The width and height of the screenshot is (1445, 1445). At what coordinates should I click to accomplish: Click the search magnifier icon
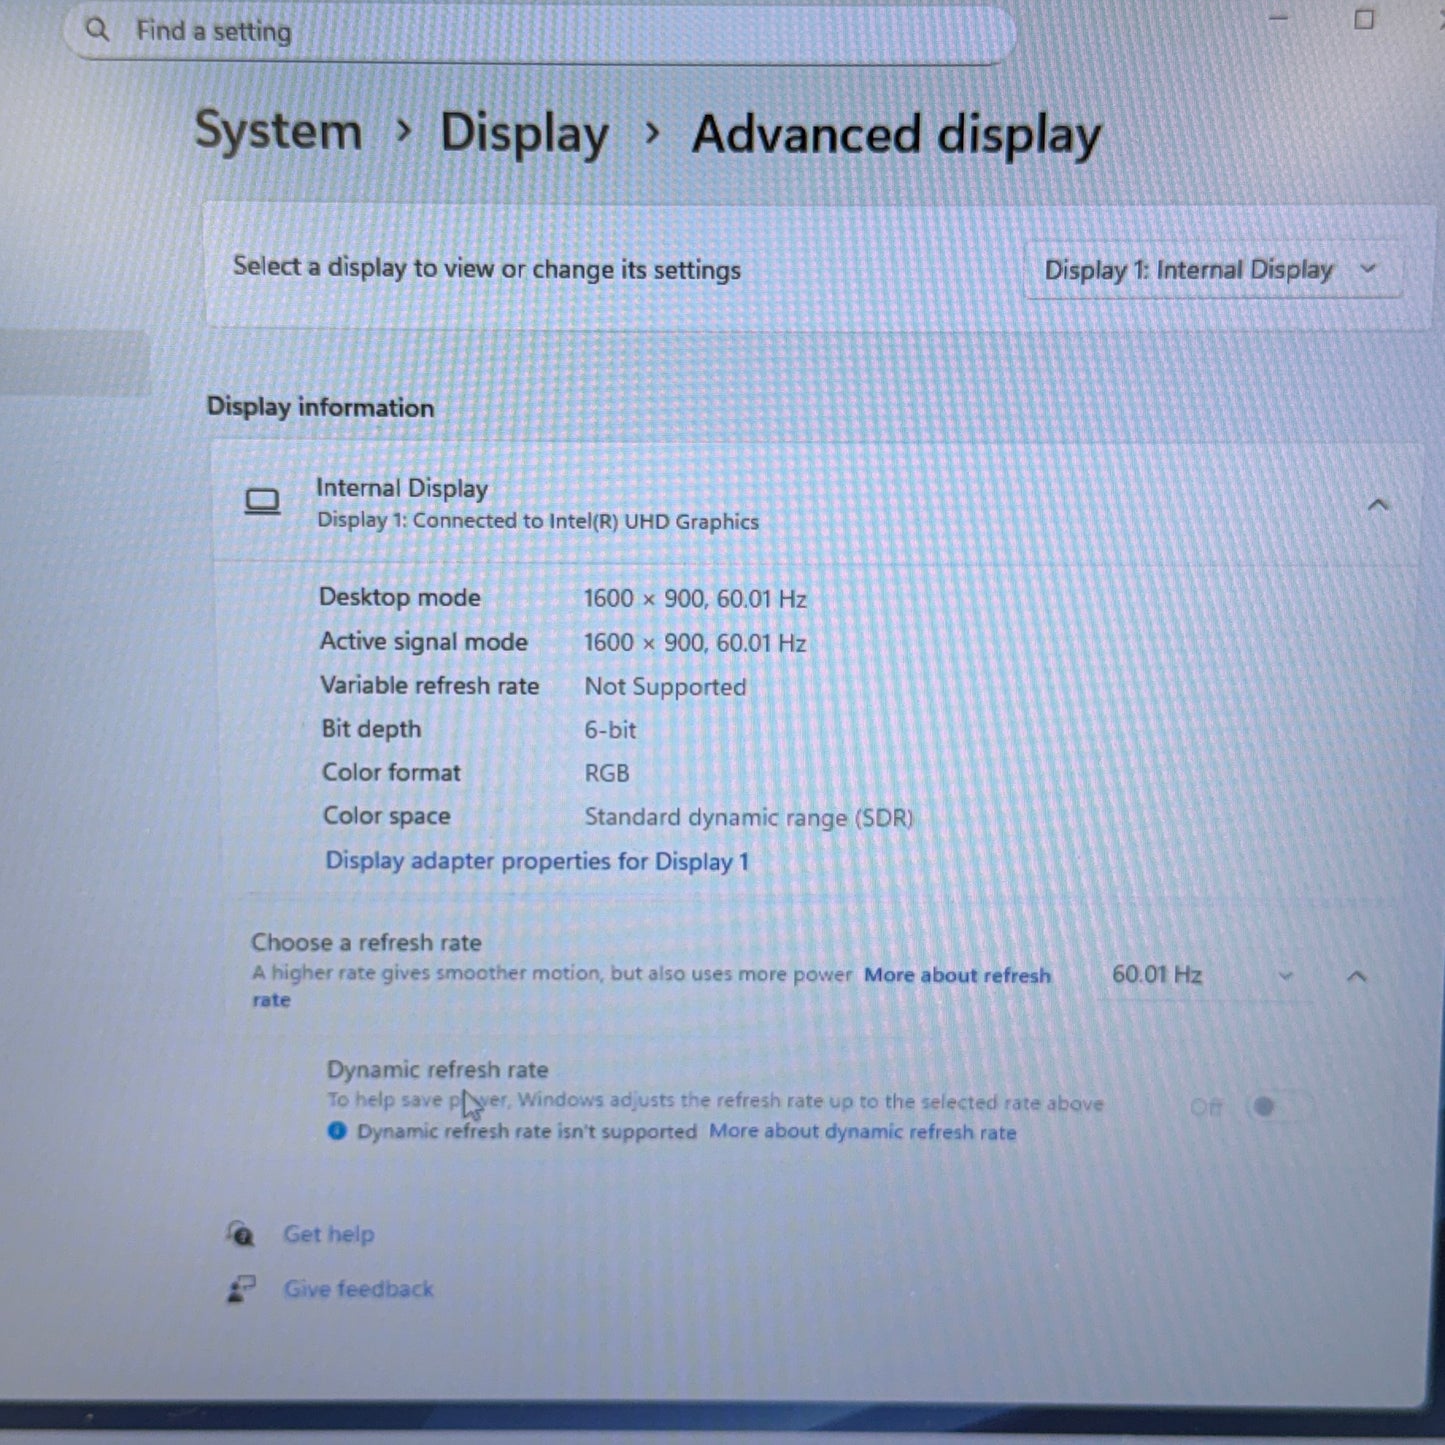tap(98, 29)
